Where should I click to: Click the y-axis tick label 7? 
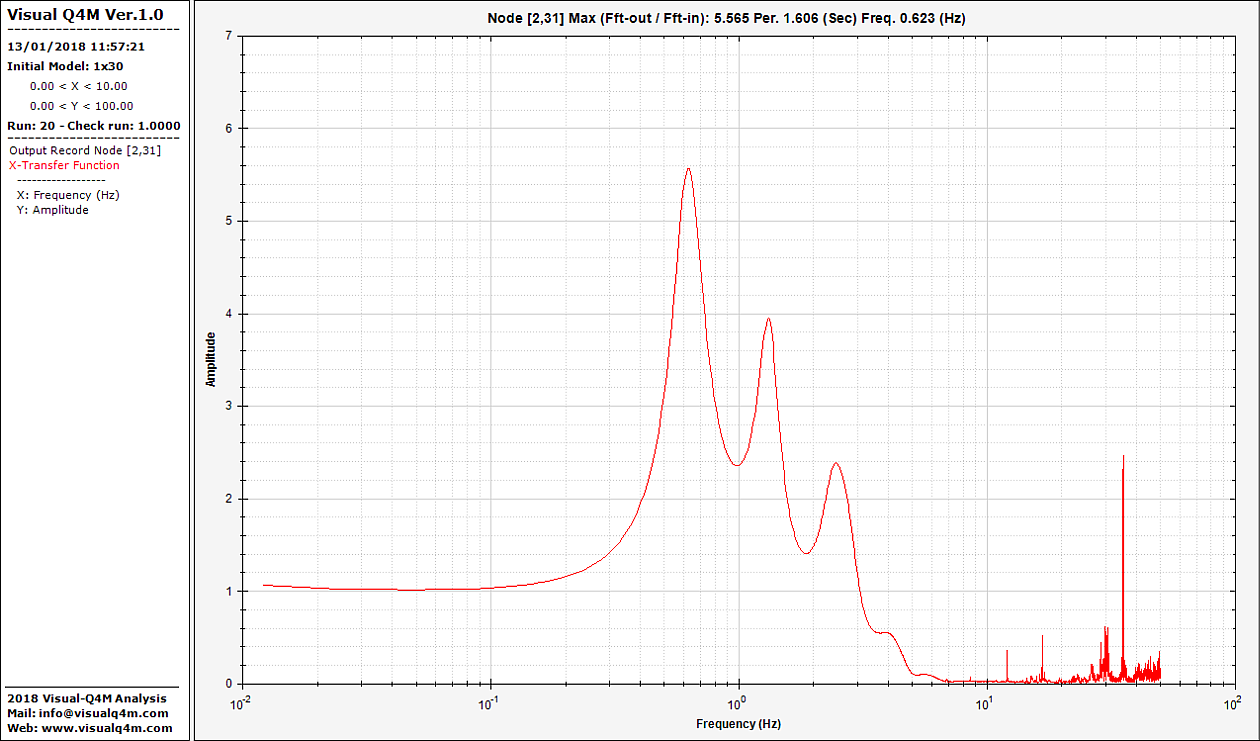pyautogui.click(x=229, y=36)
